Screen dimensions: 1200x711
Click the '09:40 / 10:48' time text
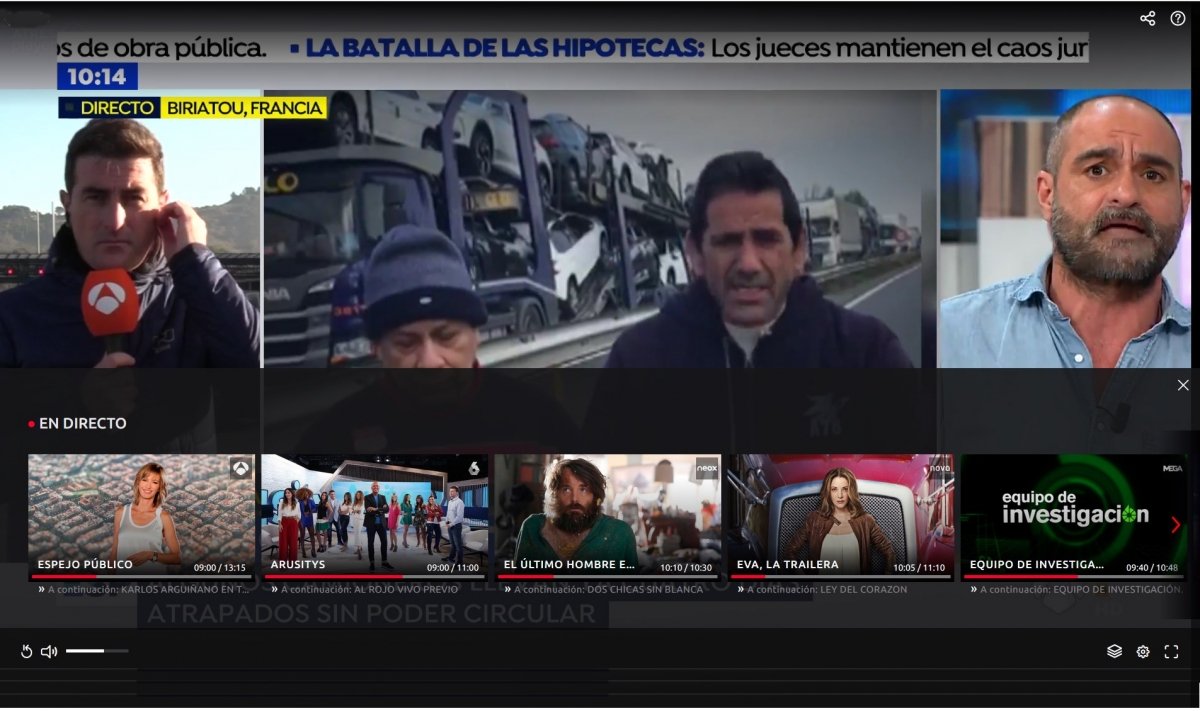click(x=1152, y=567)
